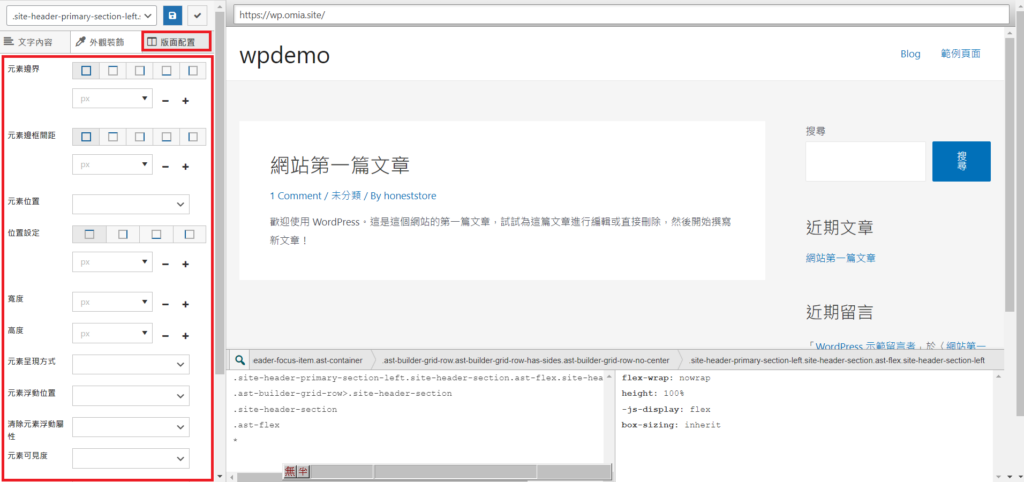Expand the 元素呈現方式 dropdown
The width and height of the screenshot is (1024, 482).
(x=131, y=365)
